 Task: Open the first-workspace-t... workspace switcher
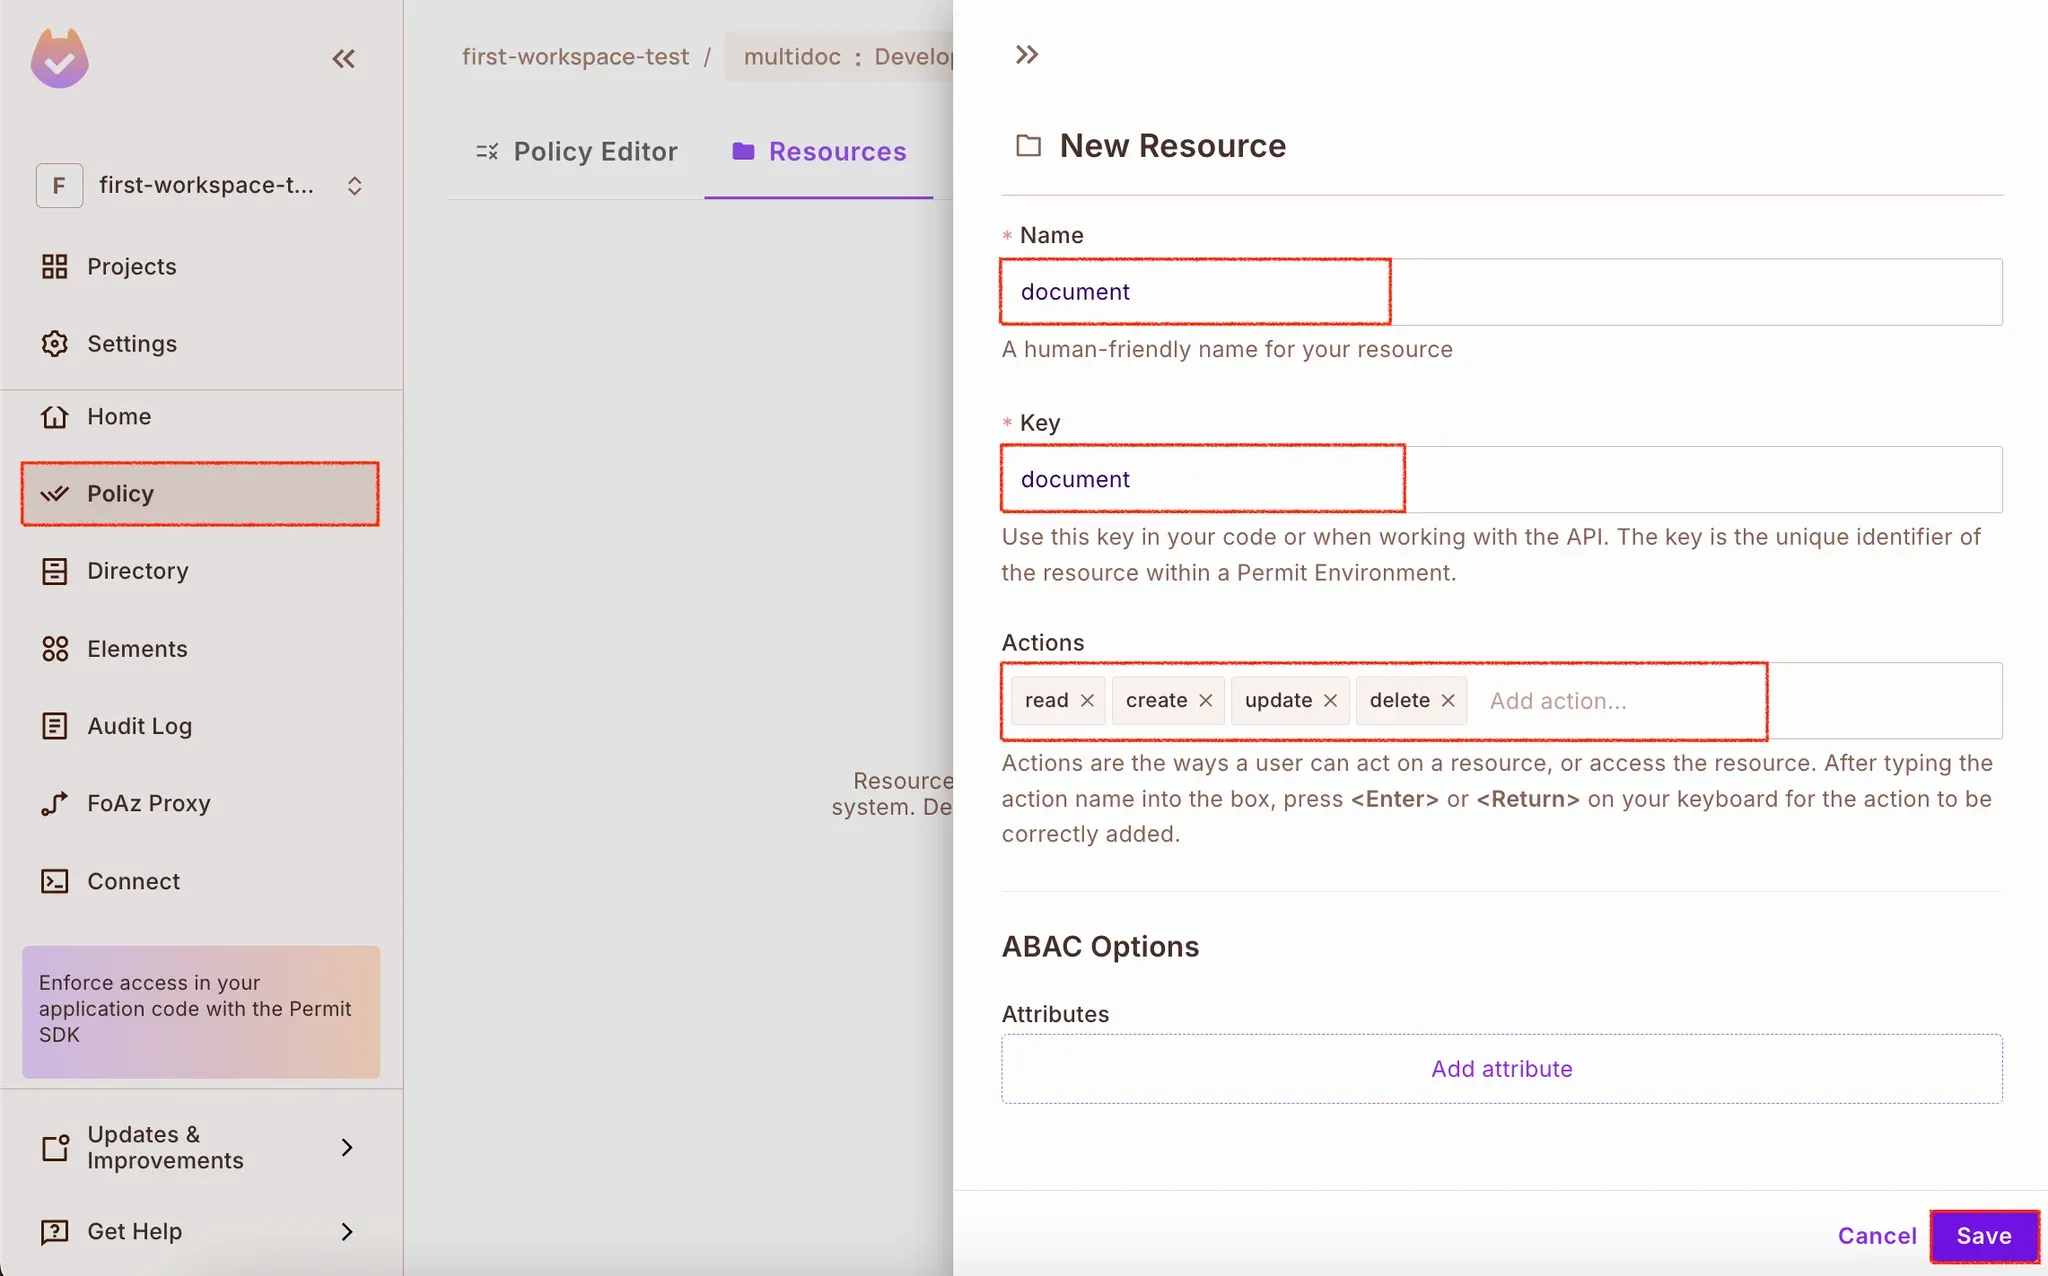(x=200, y=186)
